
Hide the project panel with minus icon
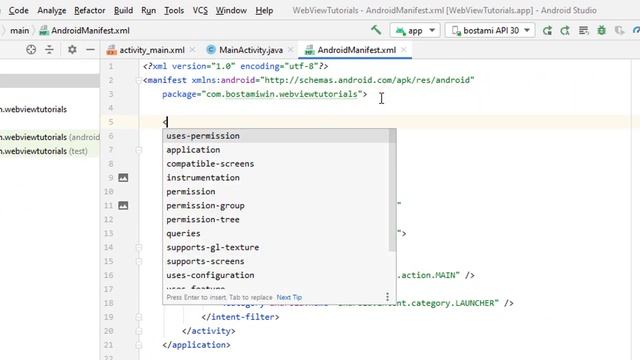[90, 50]
